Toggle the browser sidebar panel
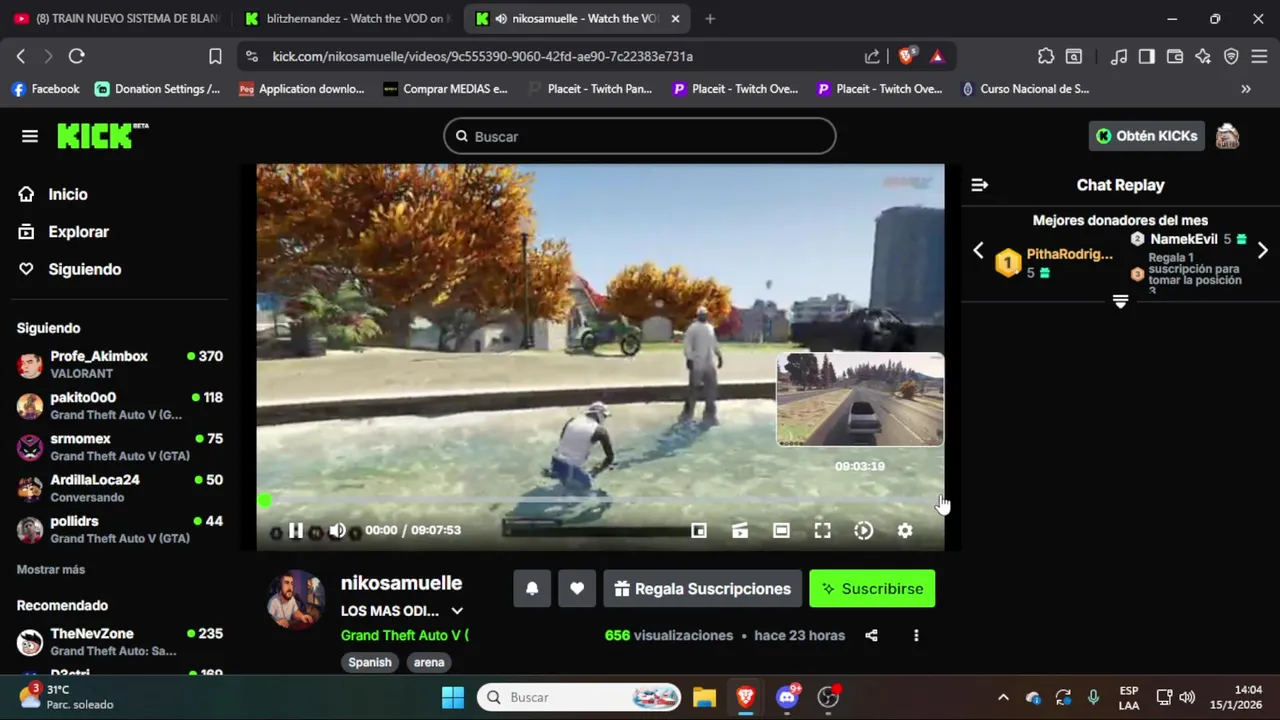1280x720 pixels. 1147,57
